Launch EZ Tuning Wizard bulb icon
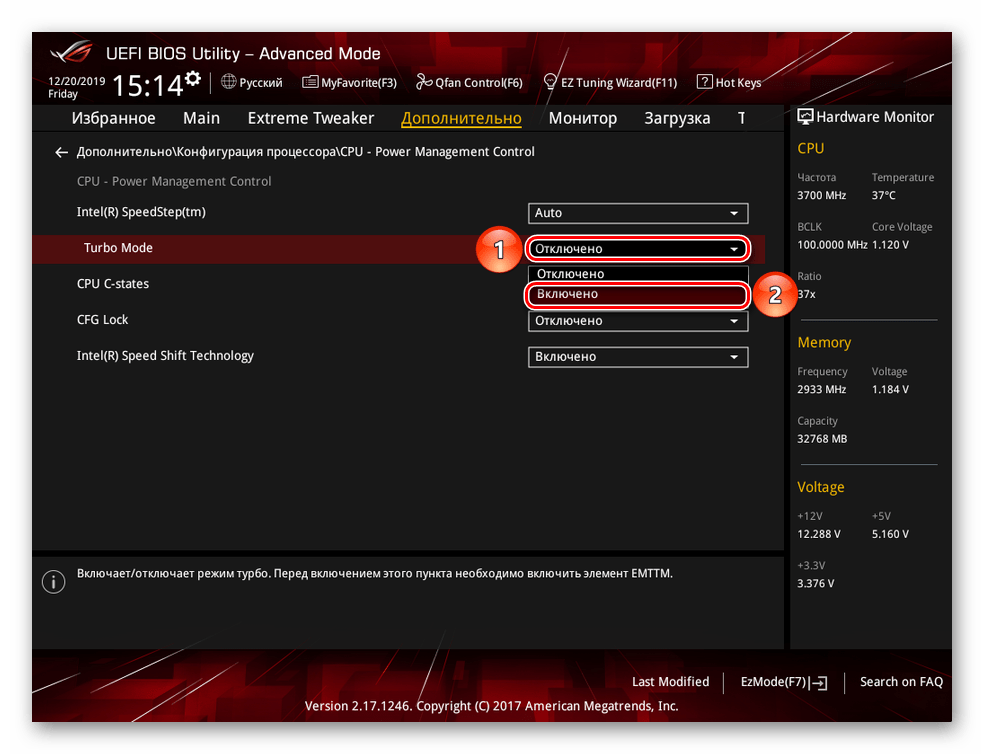Viewport: 984px width, 754px height. tap(550, 82)
